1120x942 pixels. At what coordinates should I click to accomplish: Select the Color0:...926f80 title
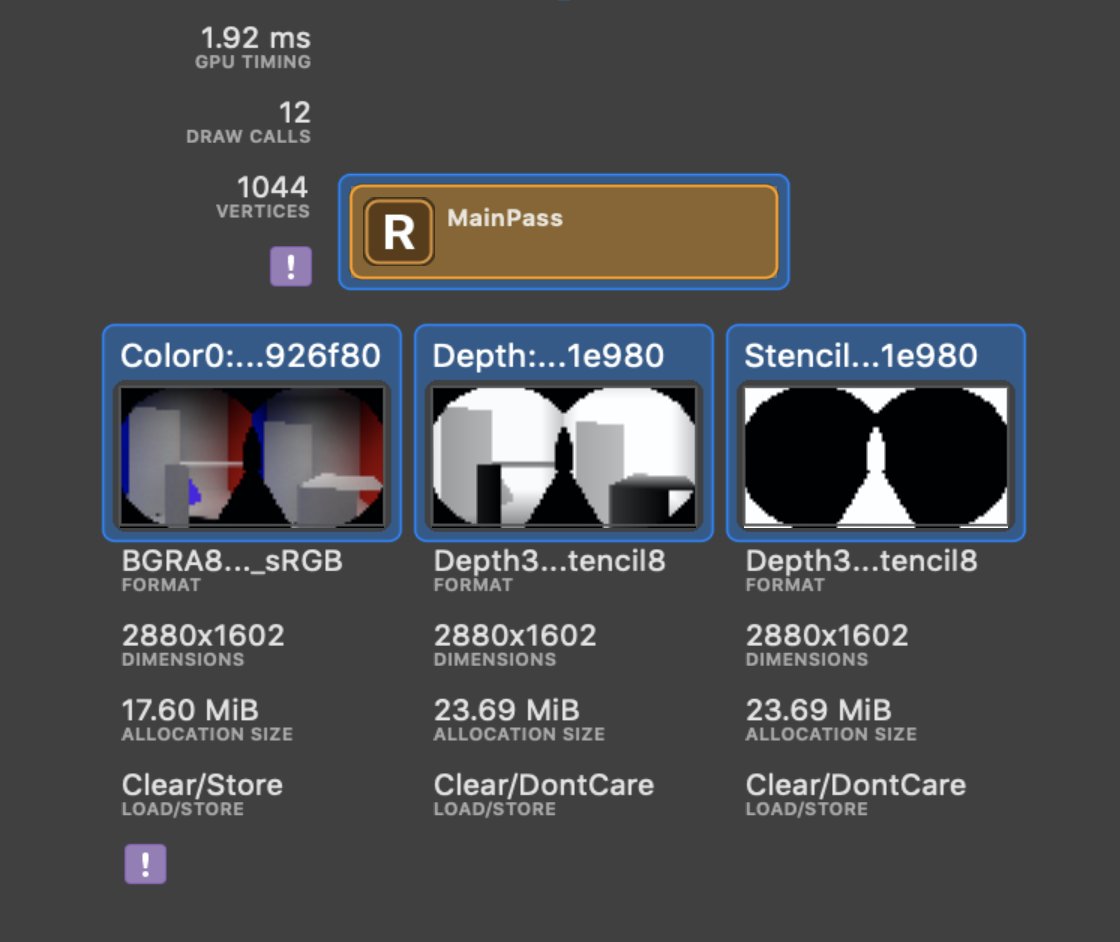tap(250, 355)
